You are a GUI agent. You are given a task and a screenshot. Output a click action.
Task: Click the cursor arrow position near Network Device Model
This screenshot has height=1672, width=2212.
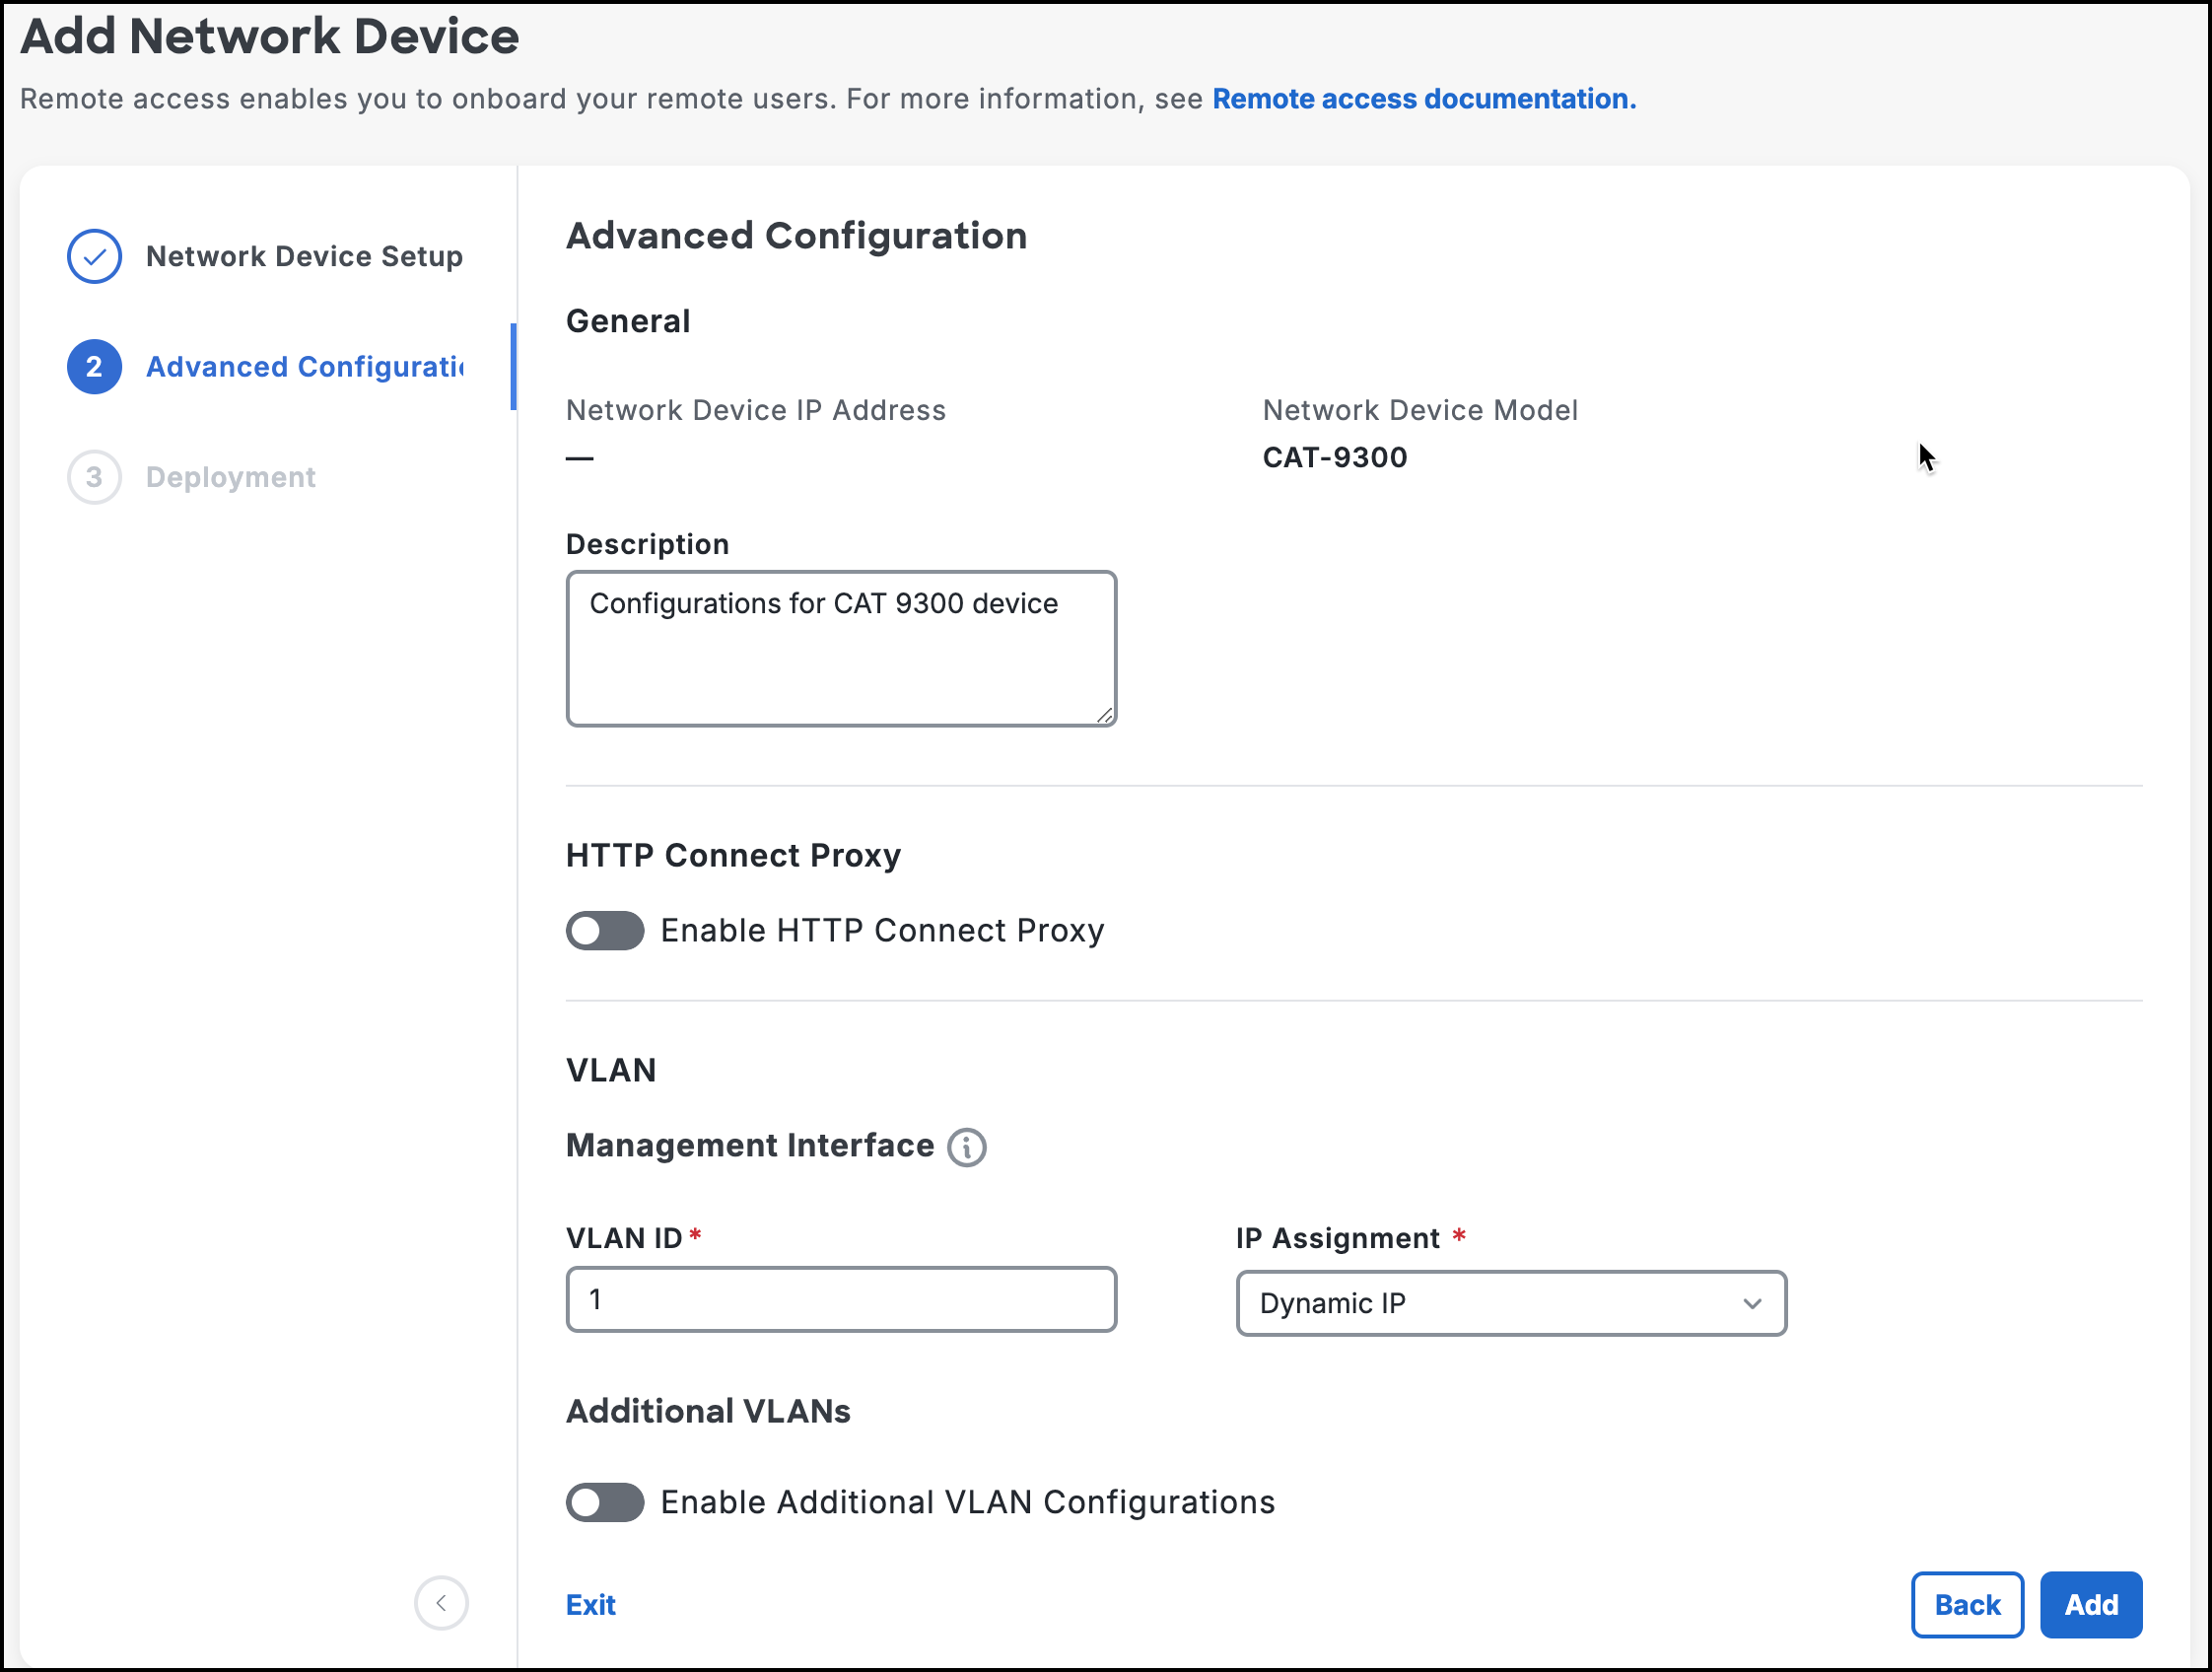pyautogui.click(x=1925, y=456)
